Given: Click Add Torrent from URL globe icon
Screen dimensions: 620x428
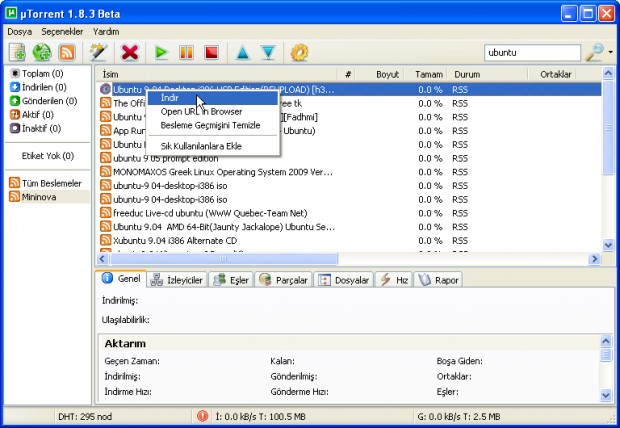Looking at the screenshot, I should (42, 52).
